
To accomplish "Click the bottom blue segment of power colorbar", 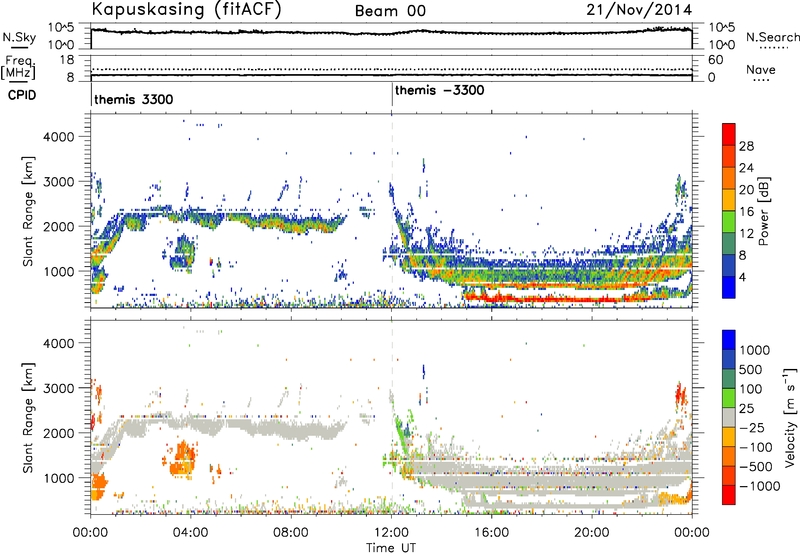I will 729,288.
